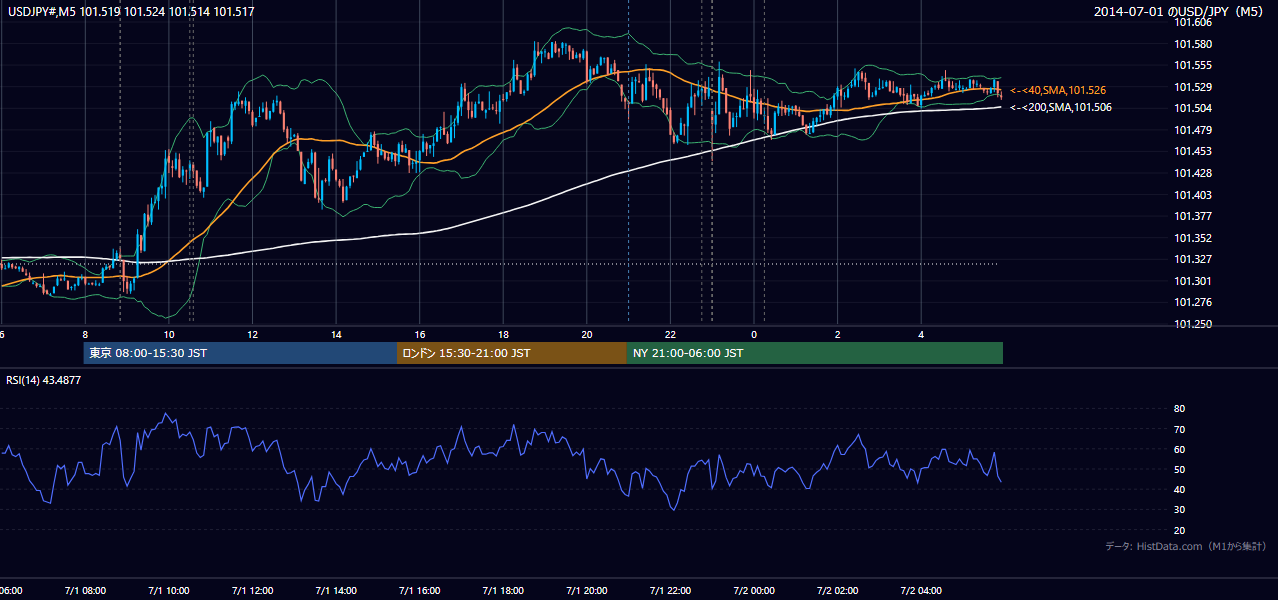Click the RSI scale value 60
Image resolution: width=1278 pixels, height=600 pixels.
(x=1179, y=449)
